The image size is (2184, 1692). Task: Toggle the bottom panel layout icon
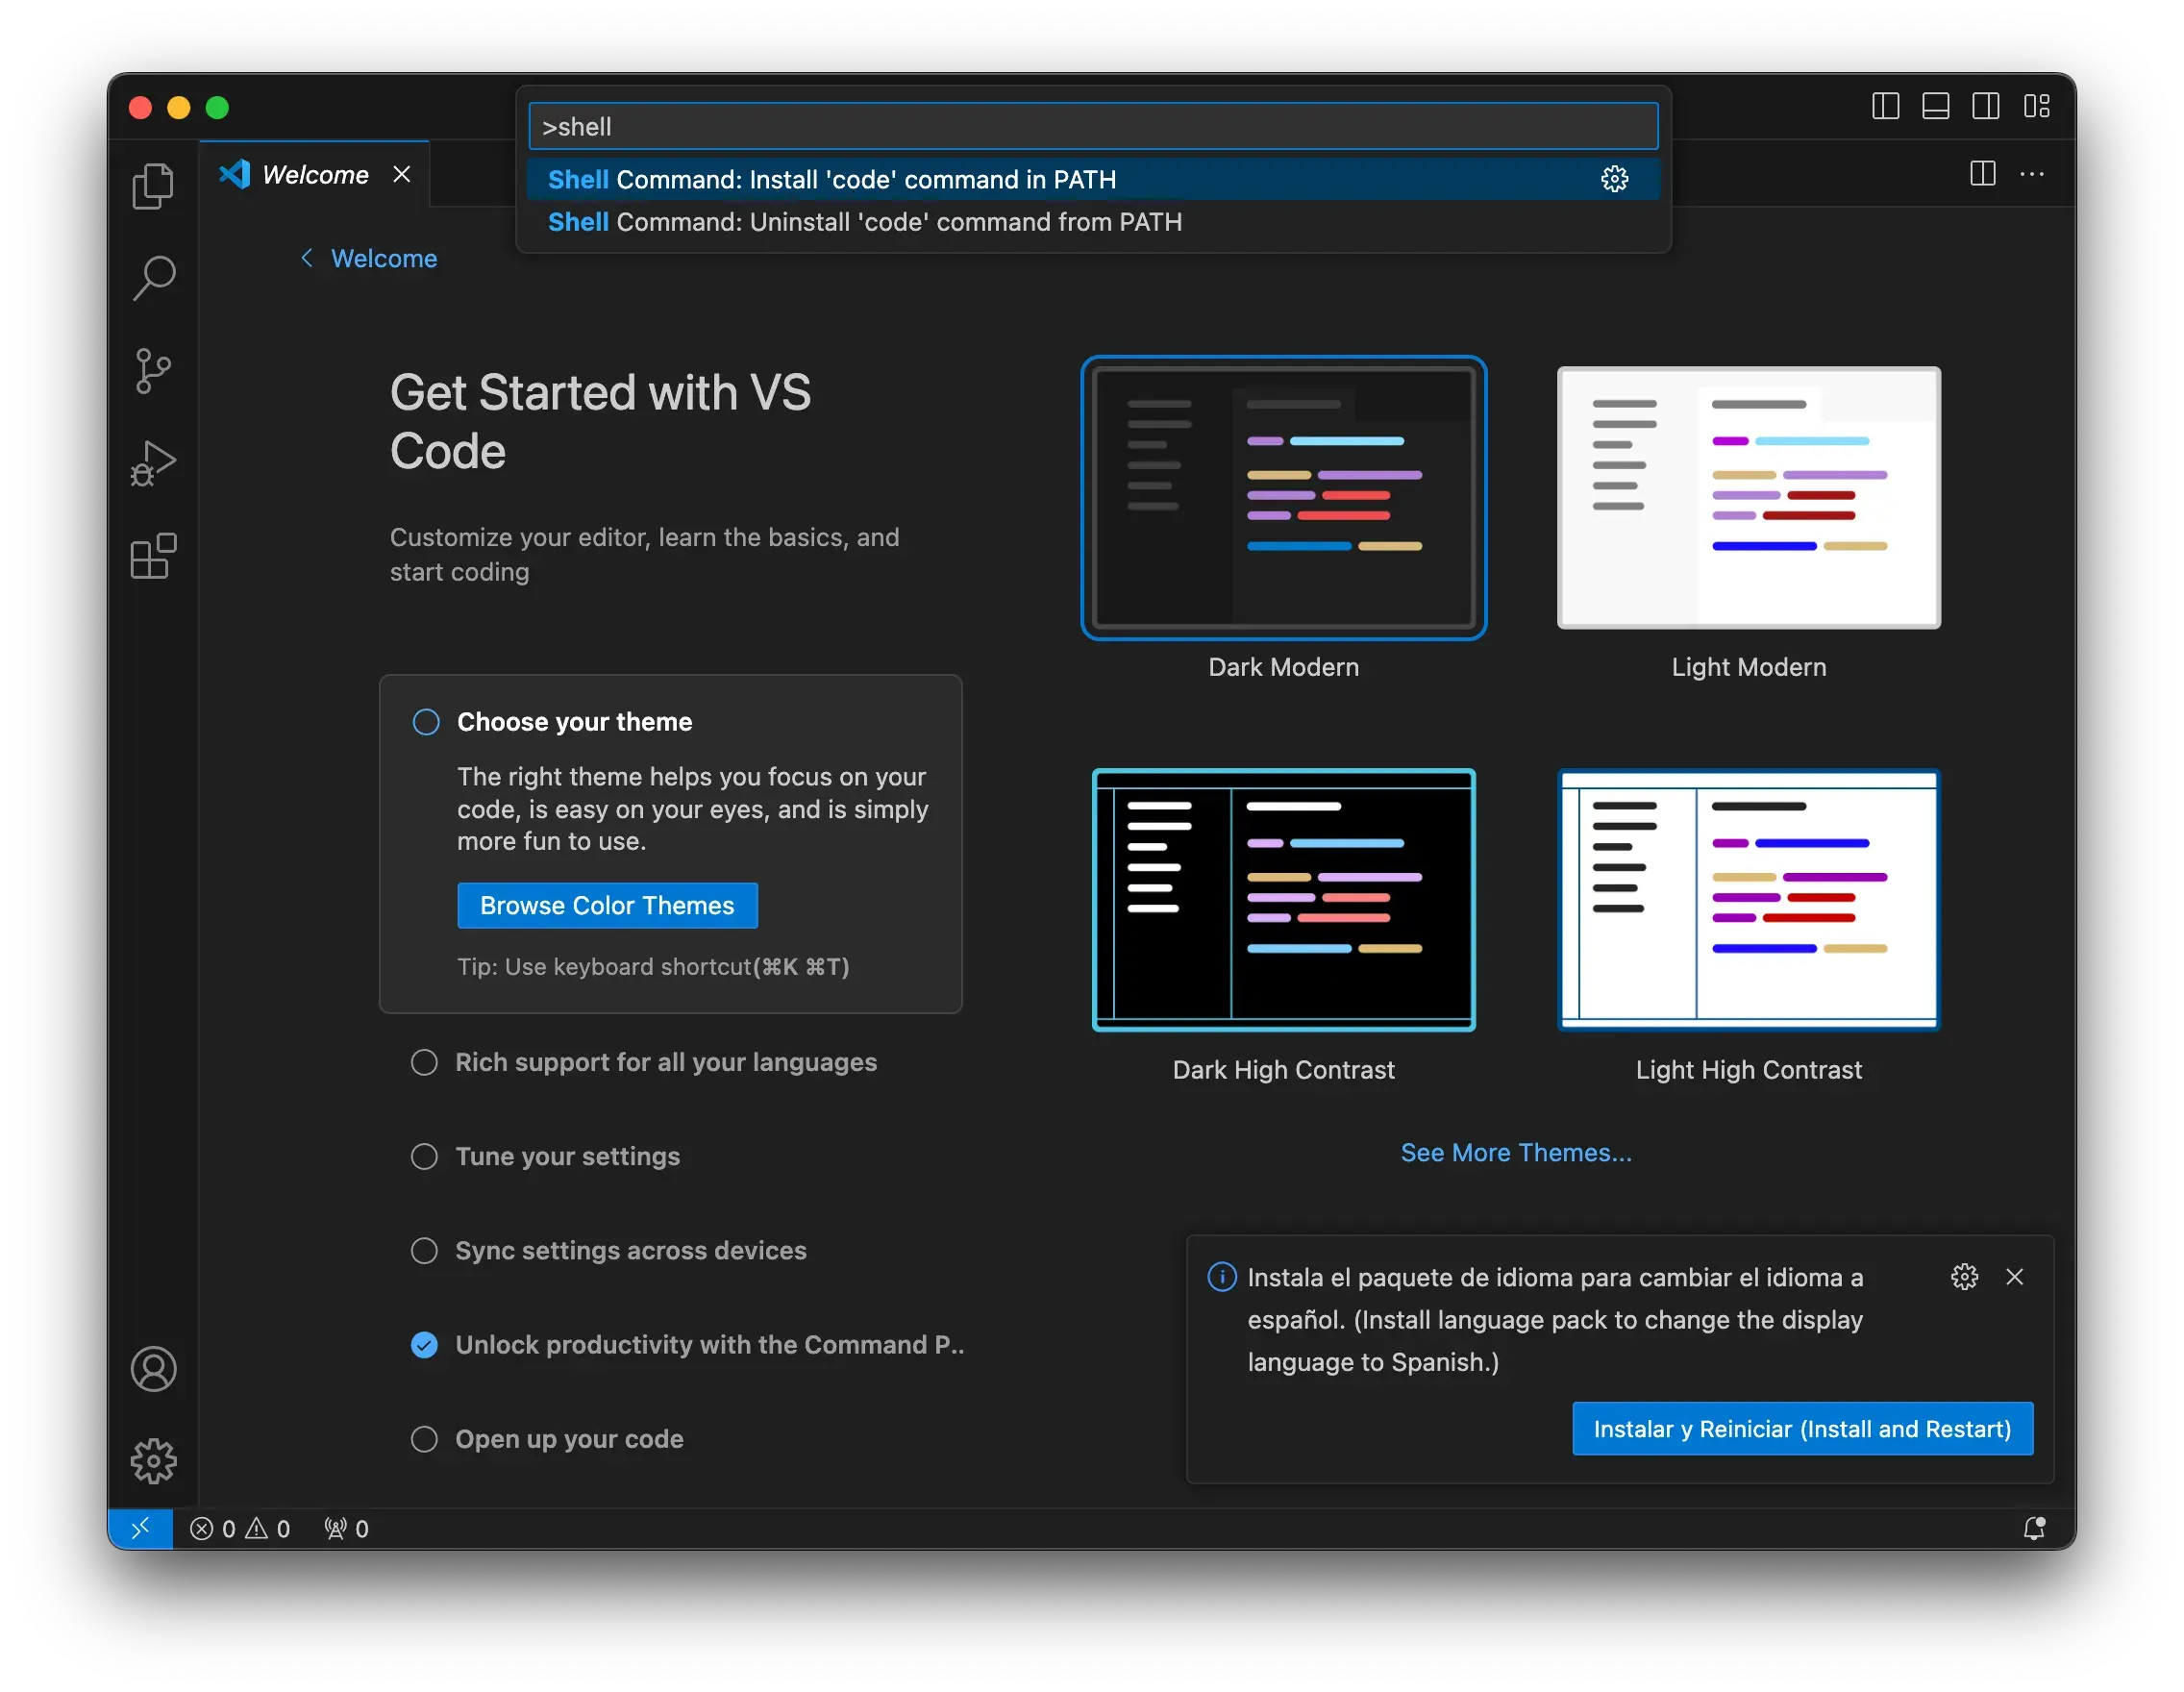(x=1935, y=106)
